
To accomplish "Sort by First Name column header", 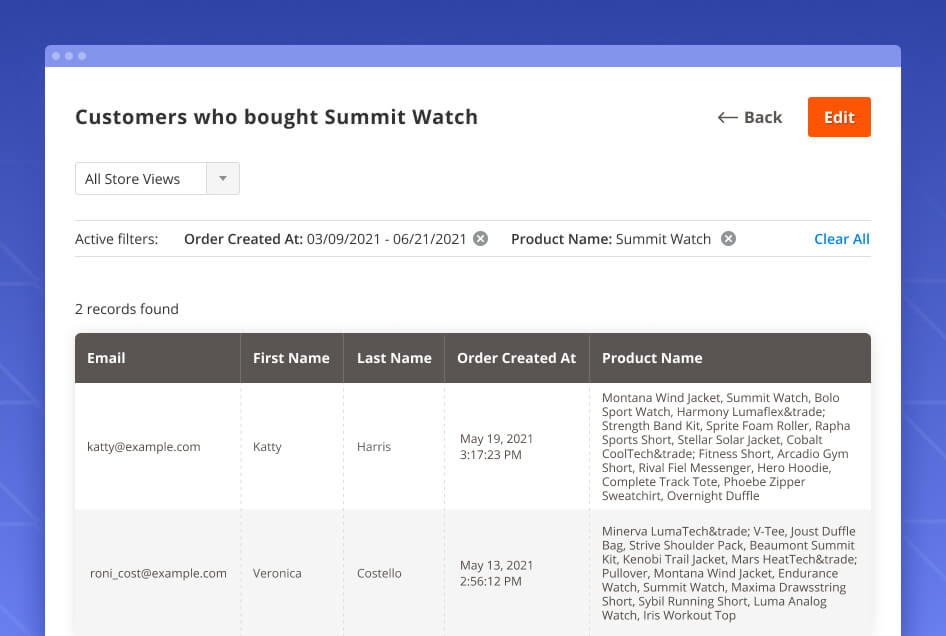I will 291,358.
